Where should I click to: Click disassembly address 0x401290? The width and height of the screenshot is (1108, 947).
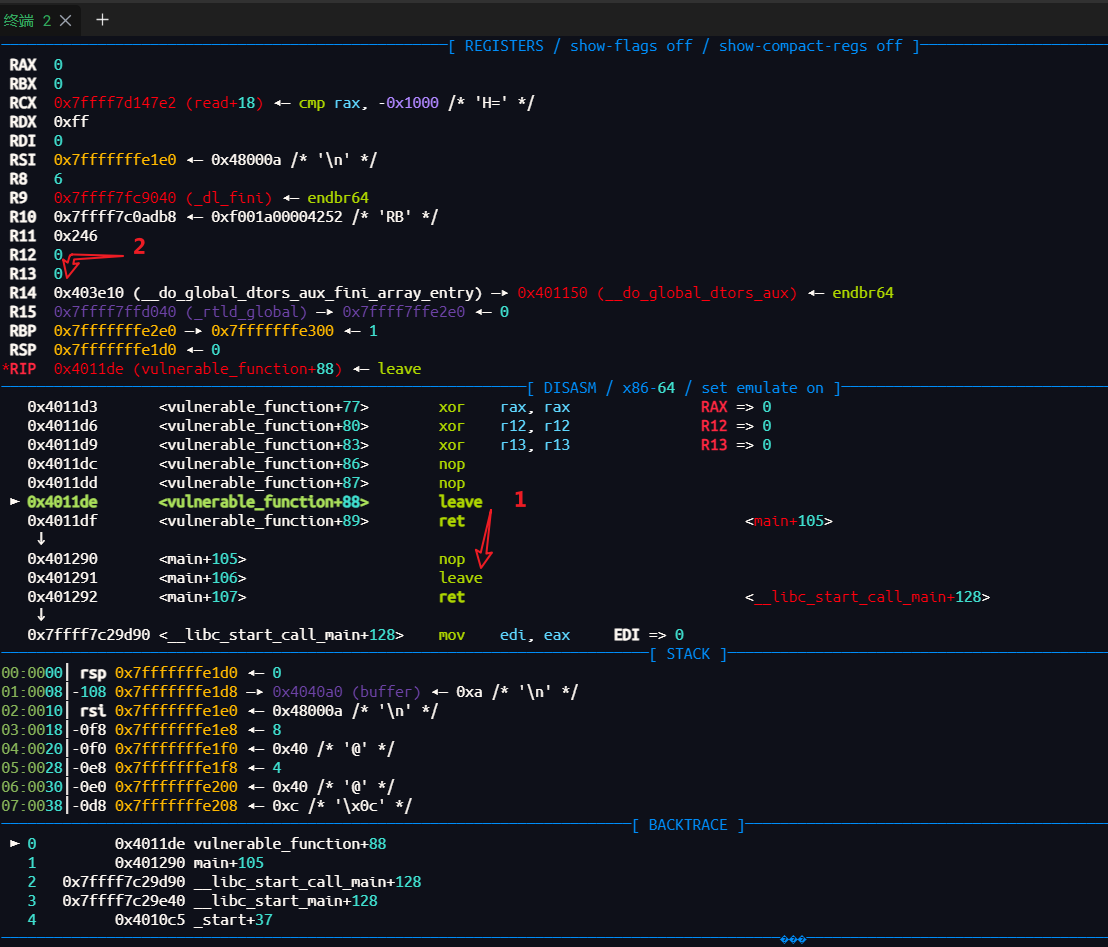click(x=62, y=560)
